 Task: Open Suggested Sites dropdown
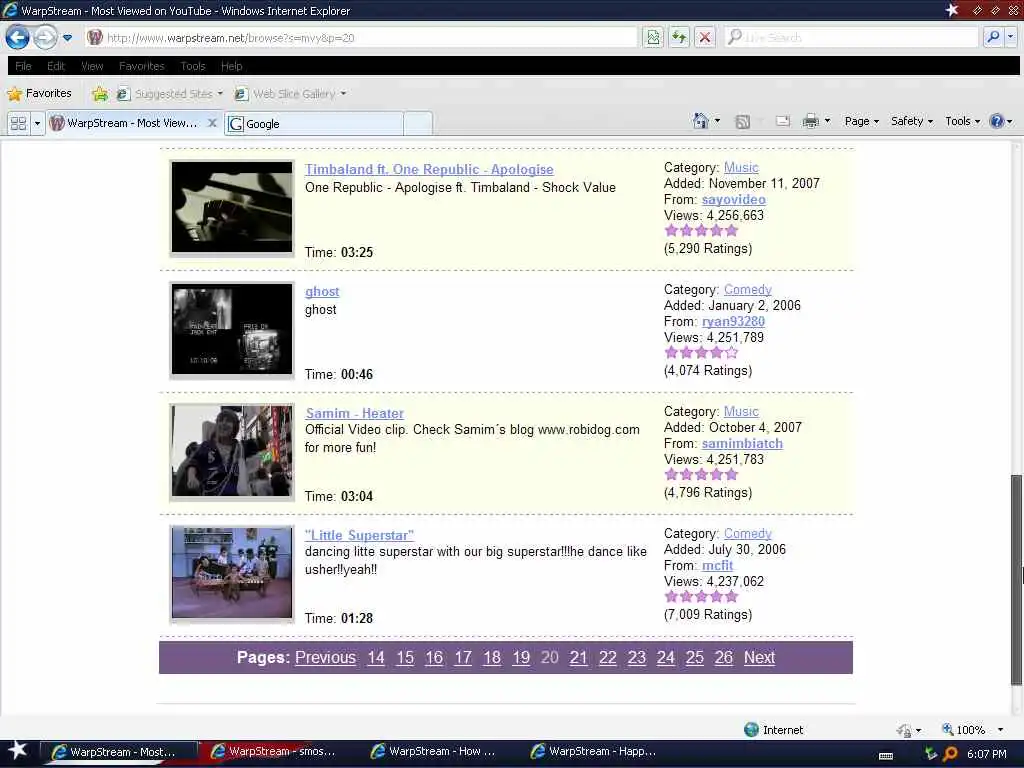point(170,94)
